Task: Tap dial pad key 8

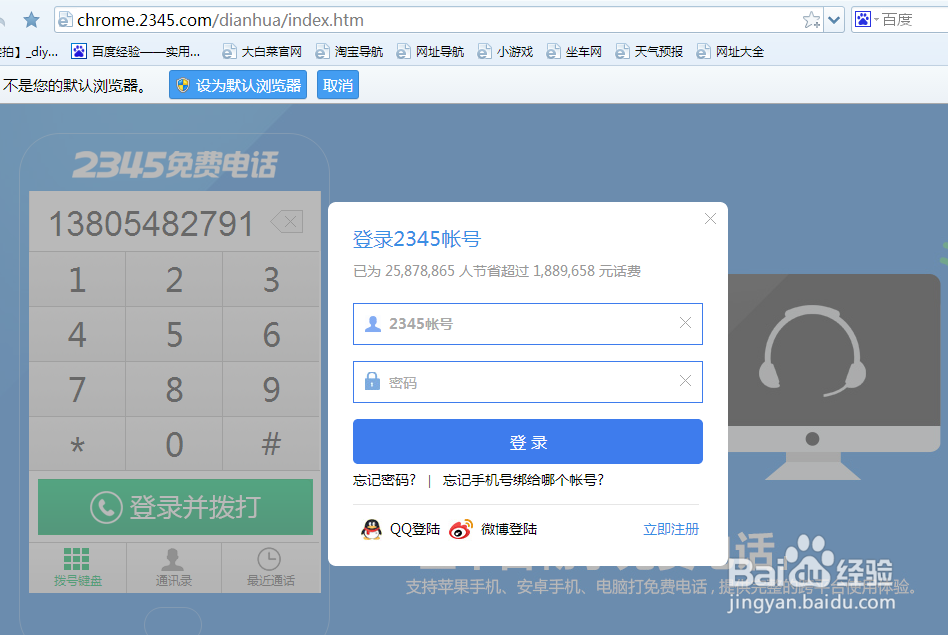Action: tap(174, 389)
